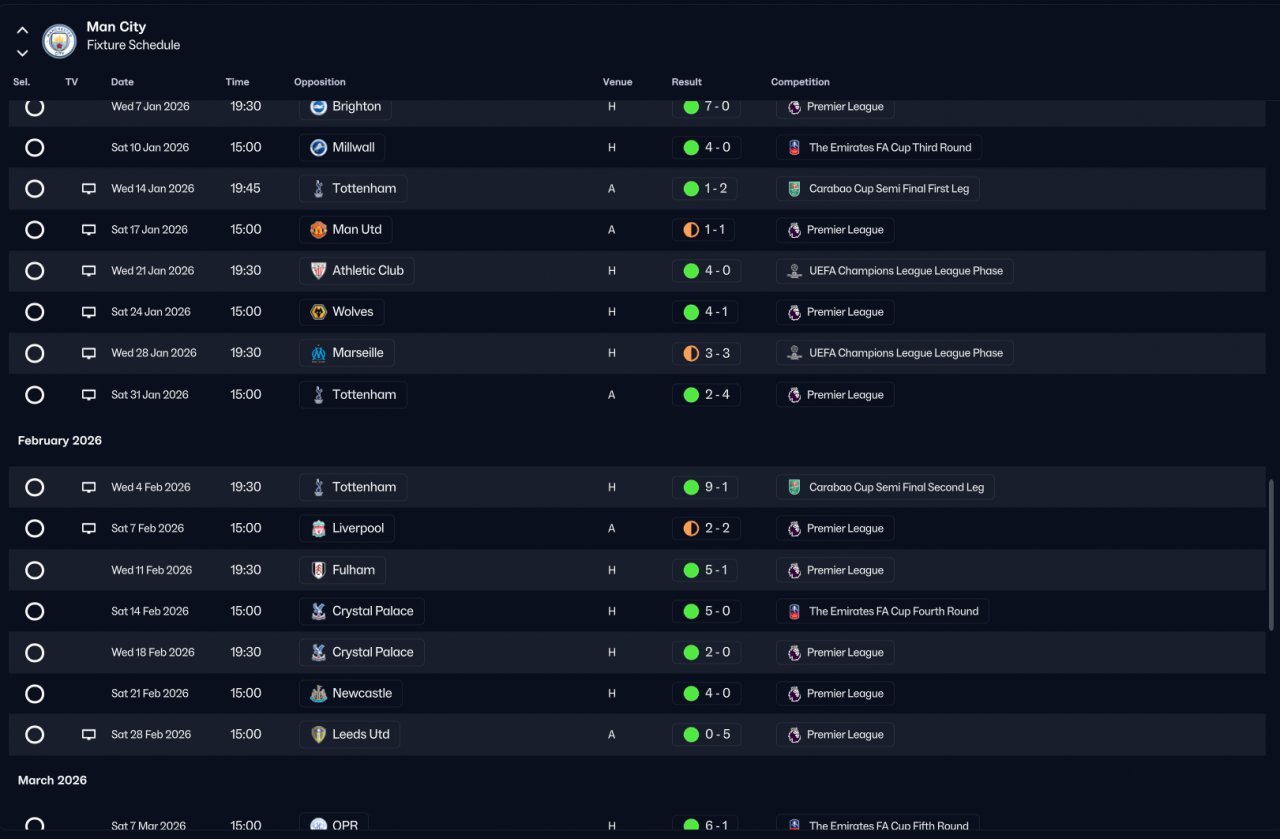Select the Millwall fixture radio circle
1280x839 pixels.
click(34, 148)
